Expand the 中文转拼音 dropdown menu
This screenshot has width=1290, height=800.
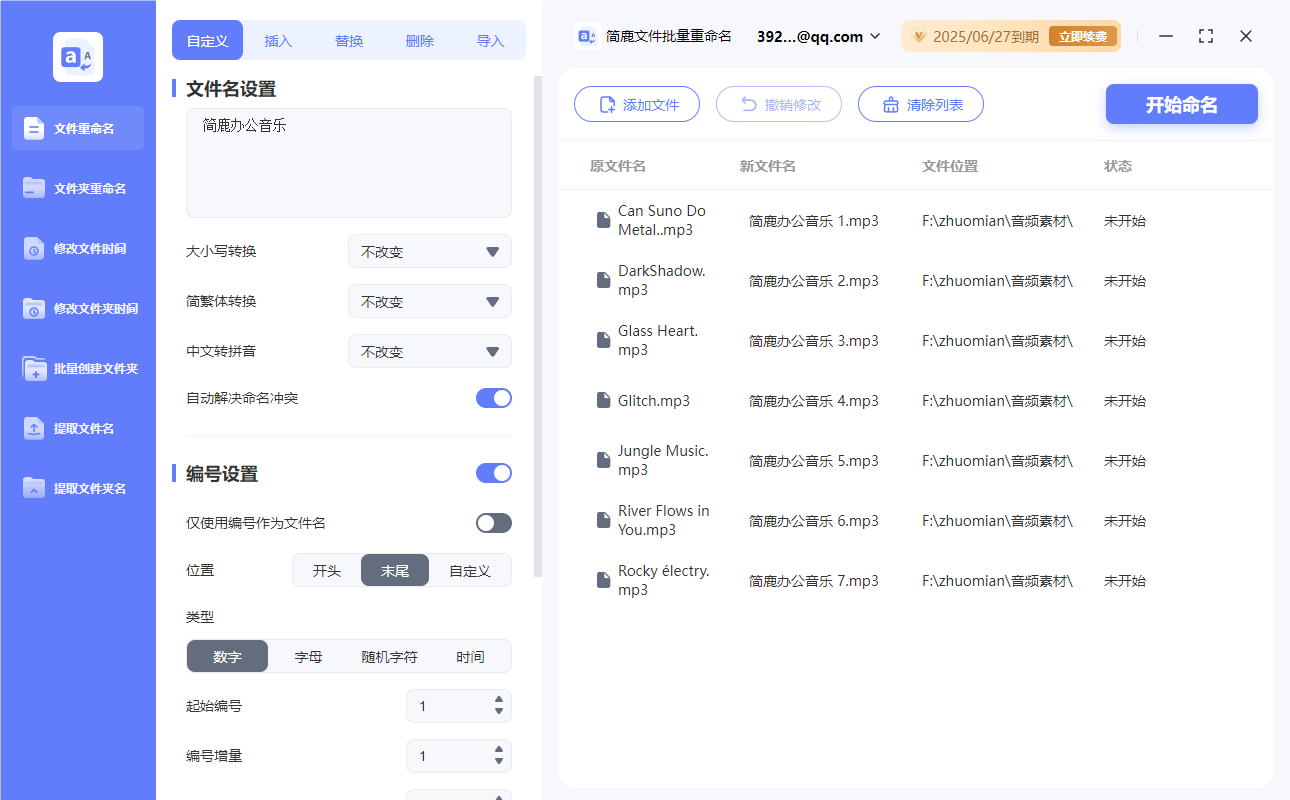pyautogui.click(x=429, y=351)
